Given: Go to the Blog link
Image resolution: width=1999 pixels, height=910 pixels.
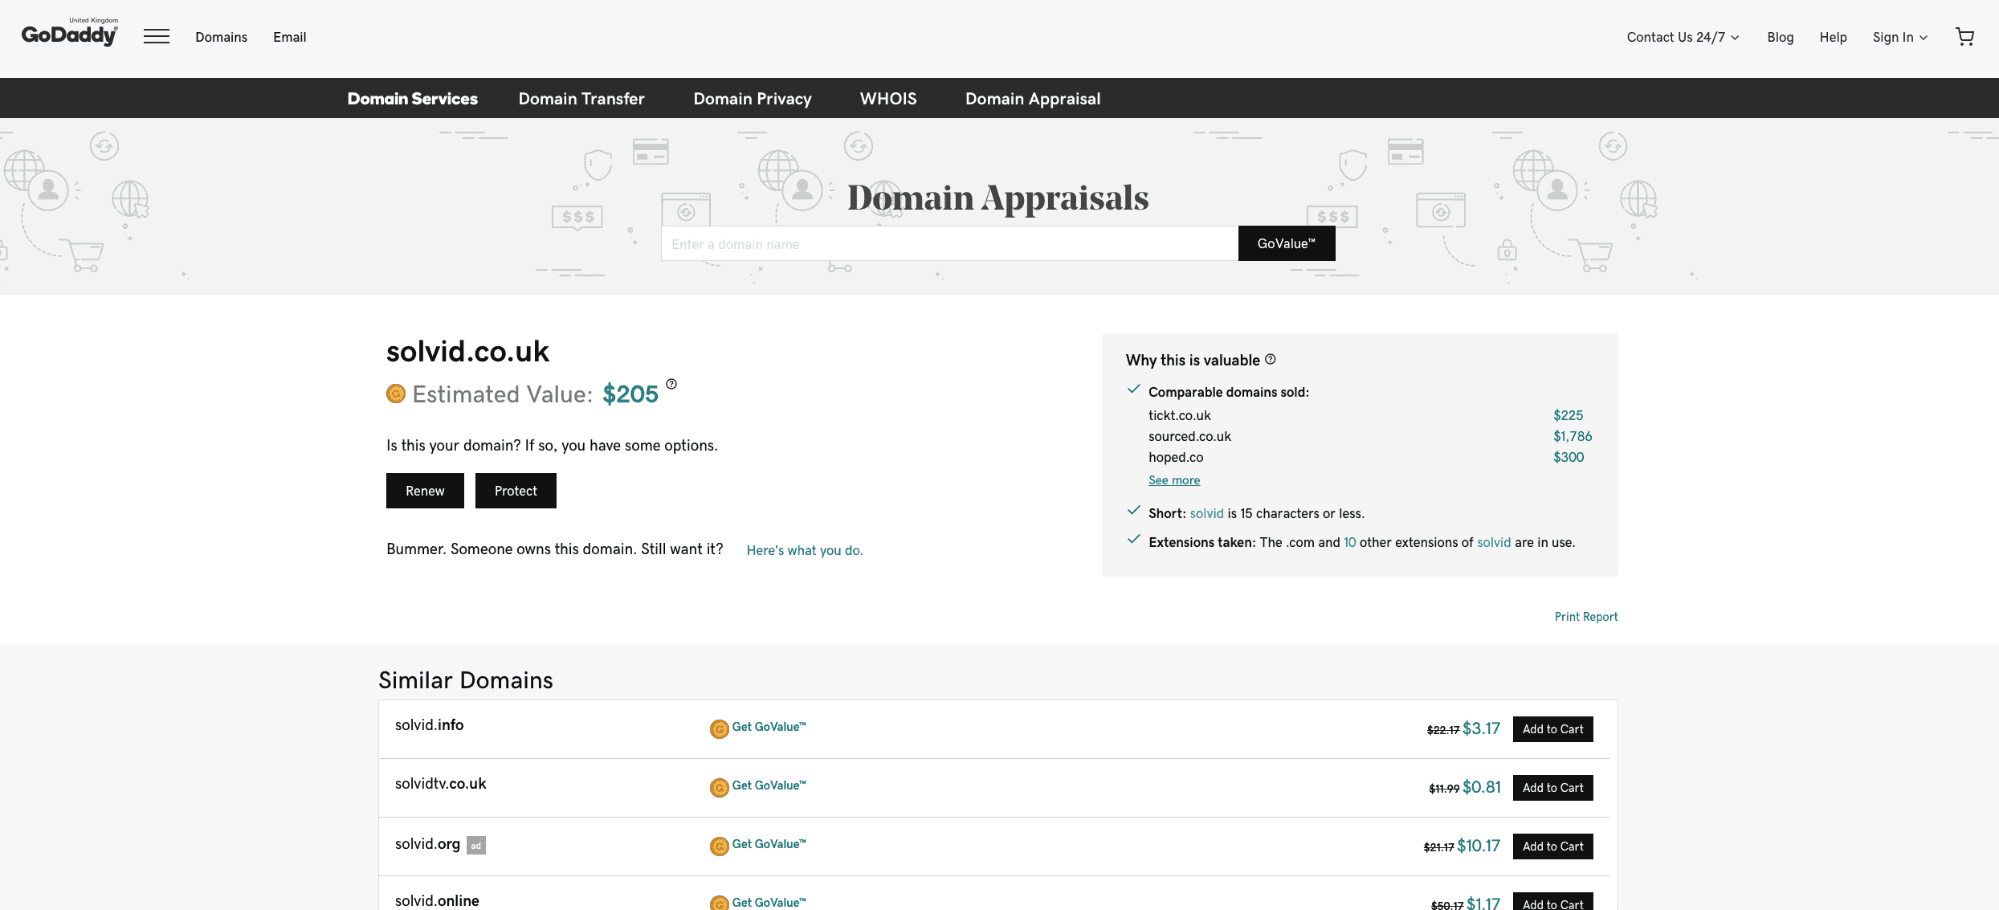Looking at the screenshot, I should 1780,37.
